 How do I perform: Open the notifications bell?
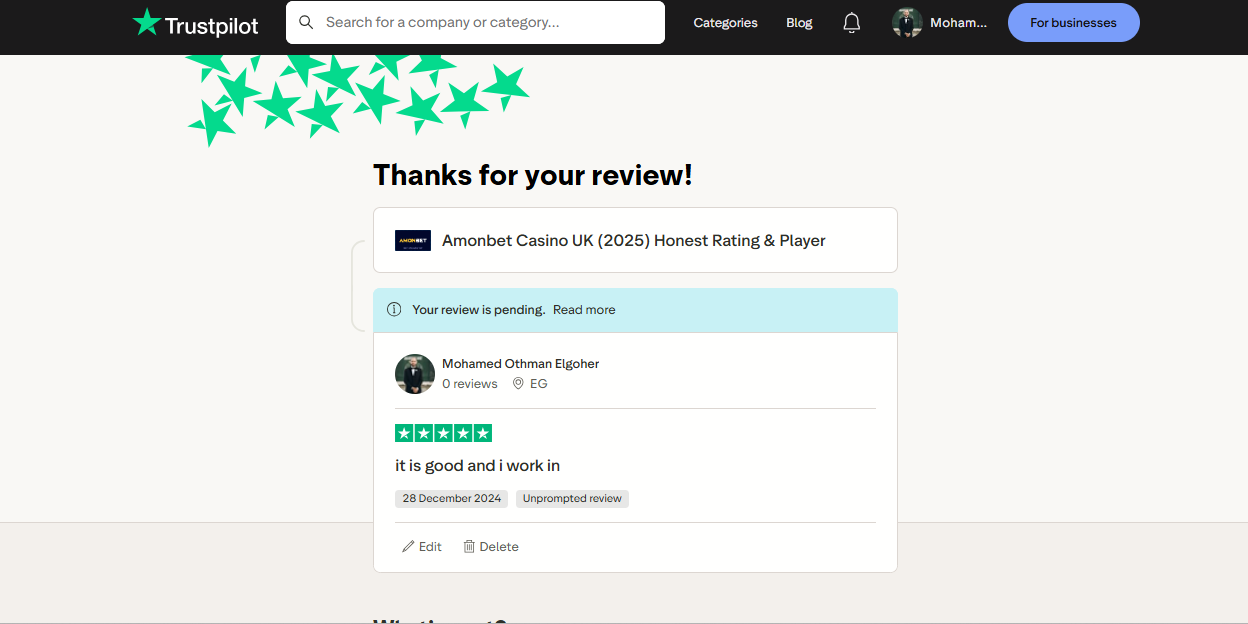(x=851, y=23)
